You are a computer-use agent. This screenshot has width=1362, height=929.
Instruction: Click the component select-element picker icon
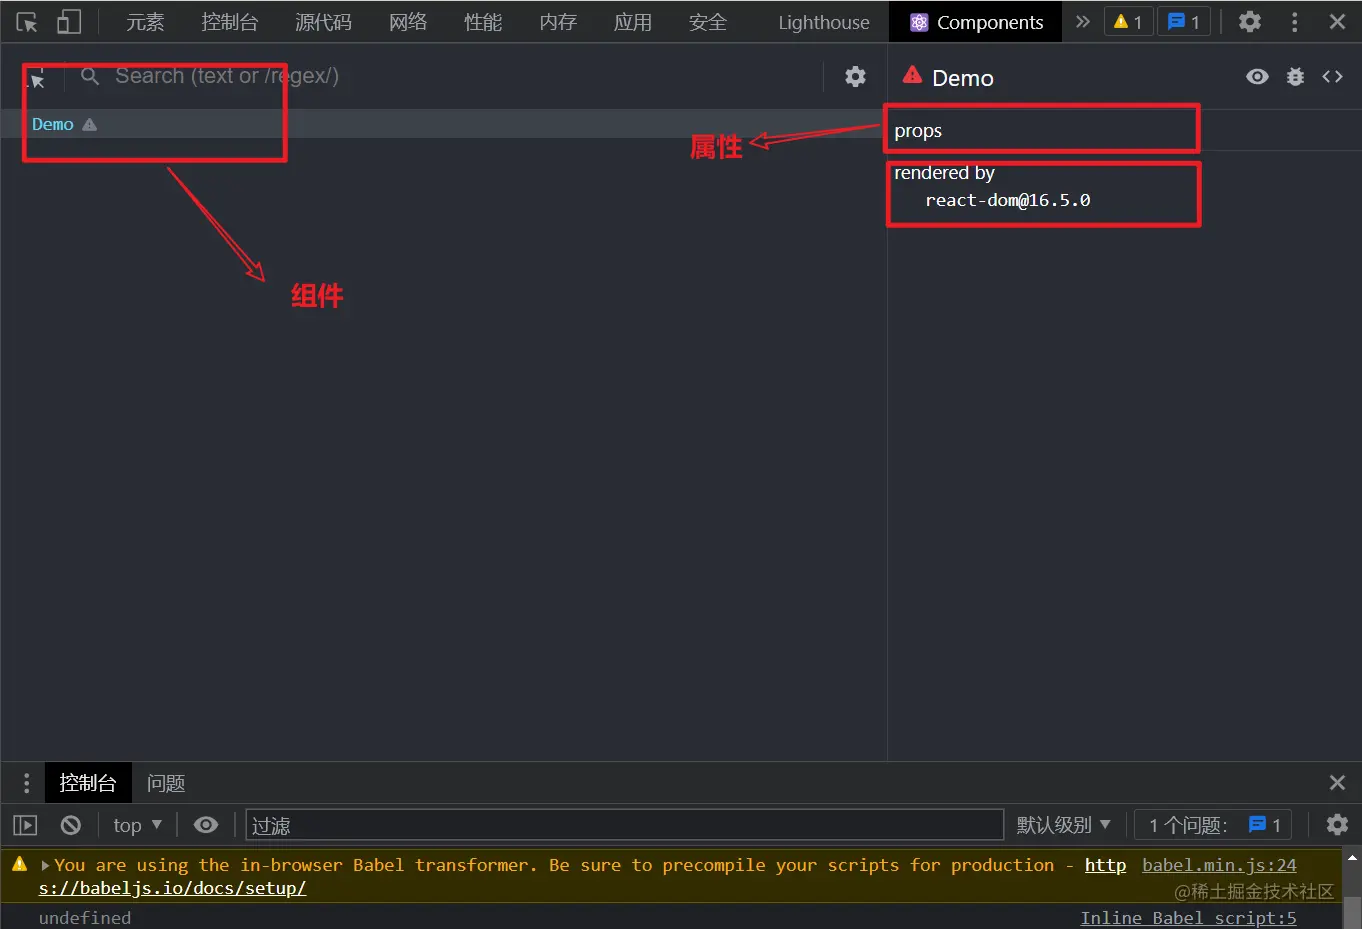pos(36,77)
